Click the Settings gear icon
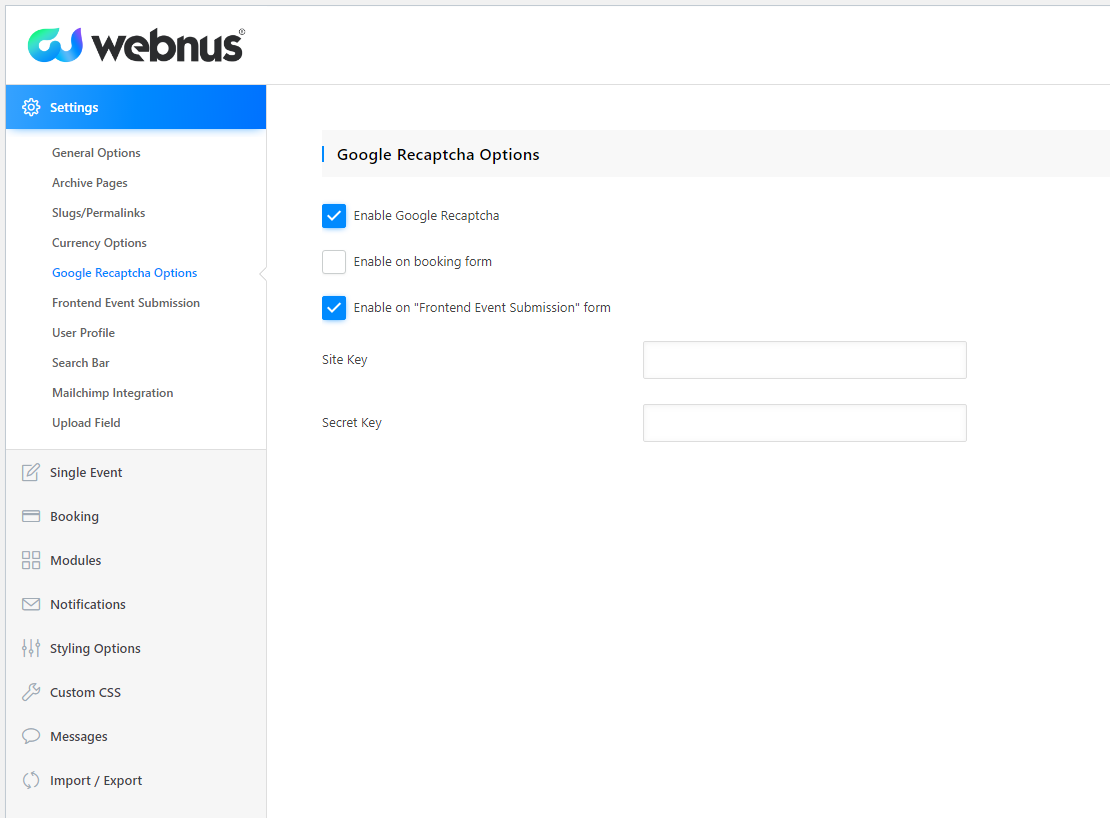This screenshot has height=818, width=1110. [x=31, y=107]
